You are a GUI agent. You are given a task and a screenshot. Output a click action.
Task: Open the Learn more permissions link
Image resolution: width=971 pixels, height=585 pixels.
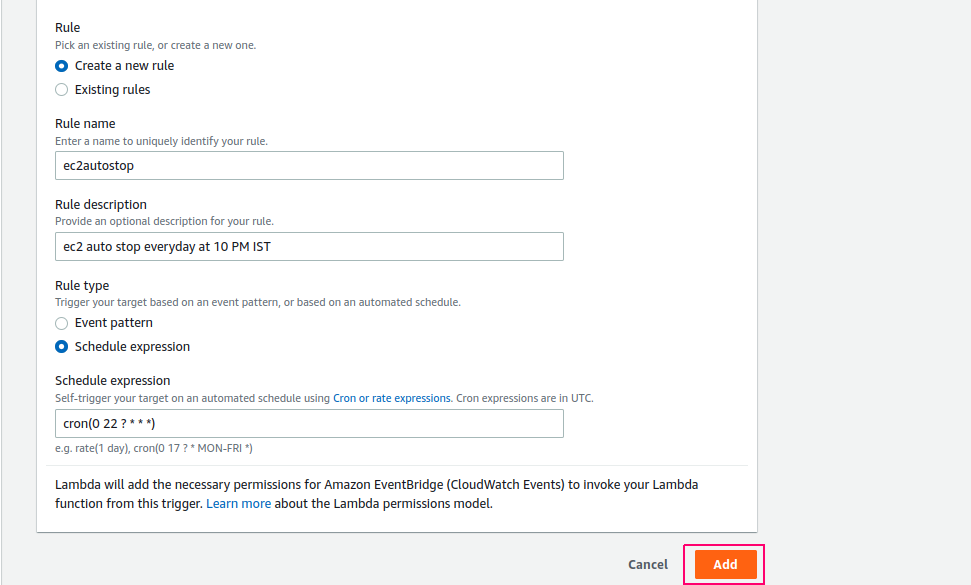pos(238,503)
